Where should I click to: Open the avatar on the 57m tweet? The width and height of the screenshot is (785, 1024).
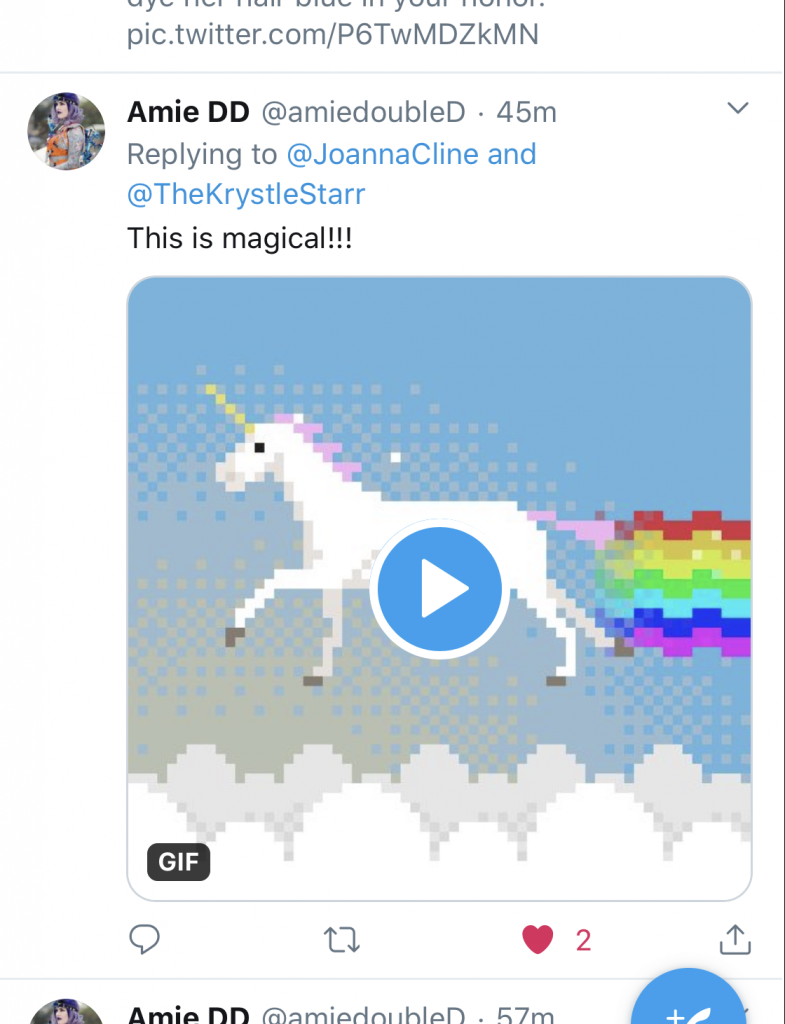[x=66, y=1012]
